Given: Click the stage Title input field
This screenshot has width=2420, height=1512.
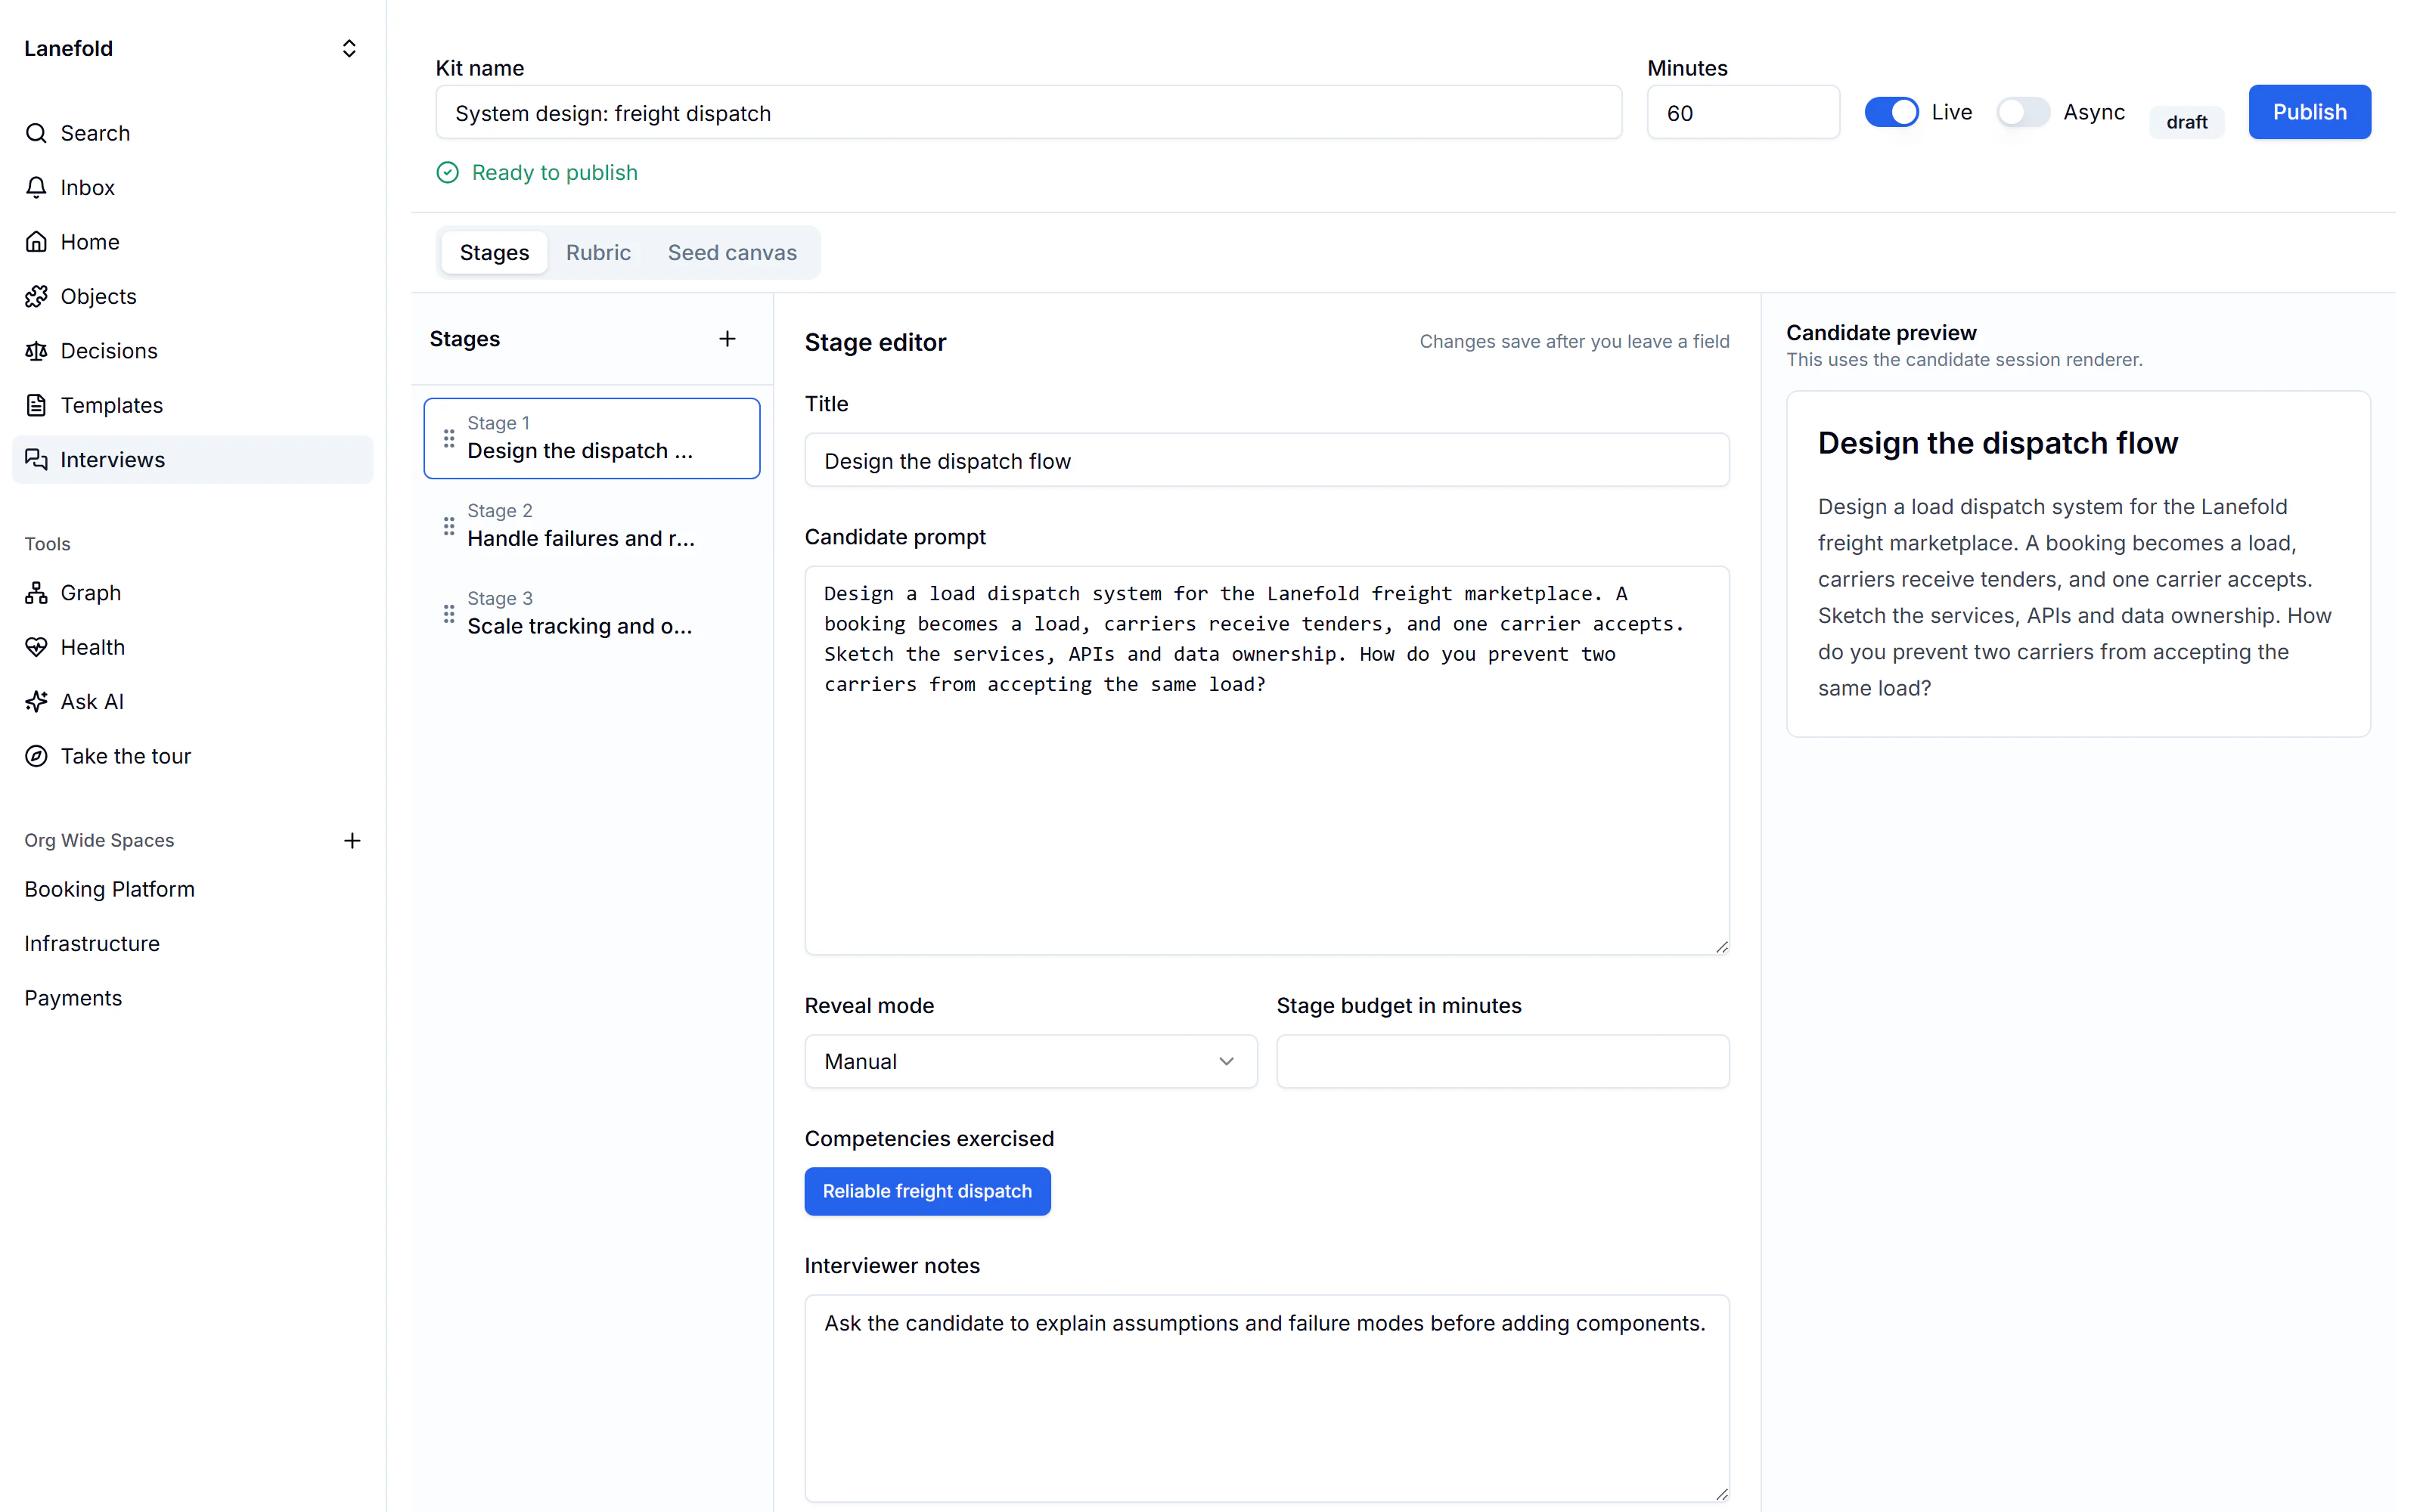Looking at the screenshot, I should [1266, 461].
